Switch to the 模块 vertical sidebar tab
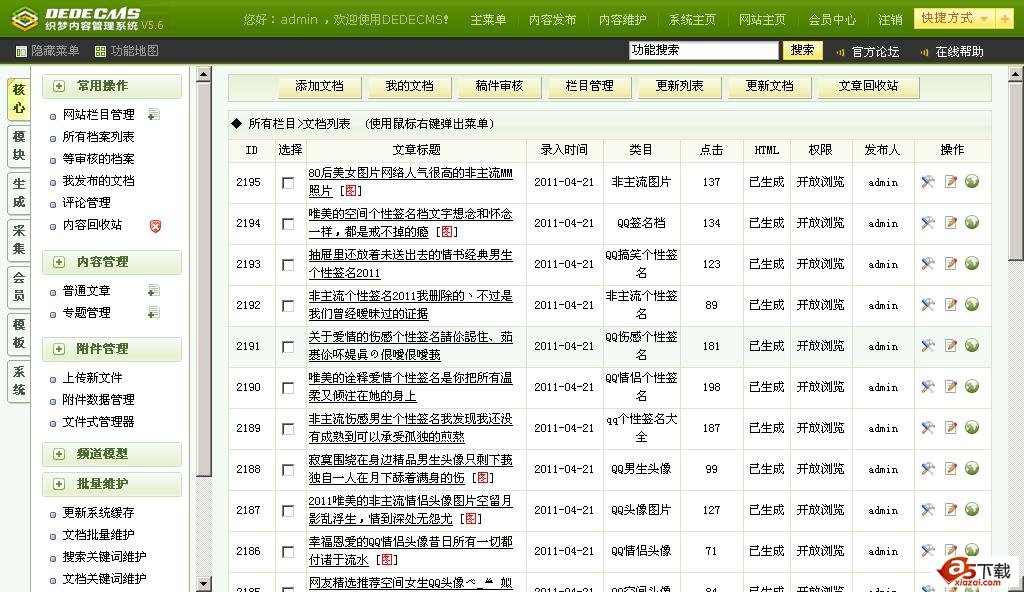 pos(18,145)
